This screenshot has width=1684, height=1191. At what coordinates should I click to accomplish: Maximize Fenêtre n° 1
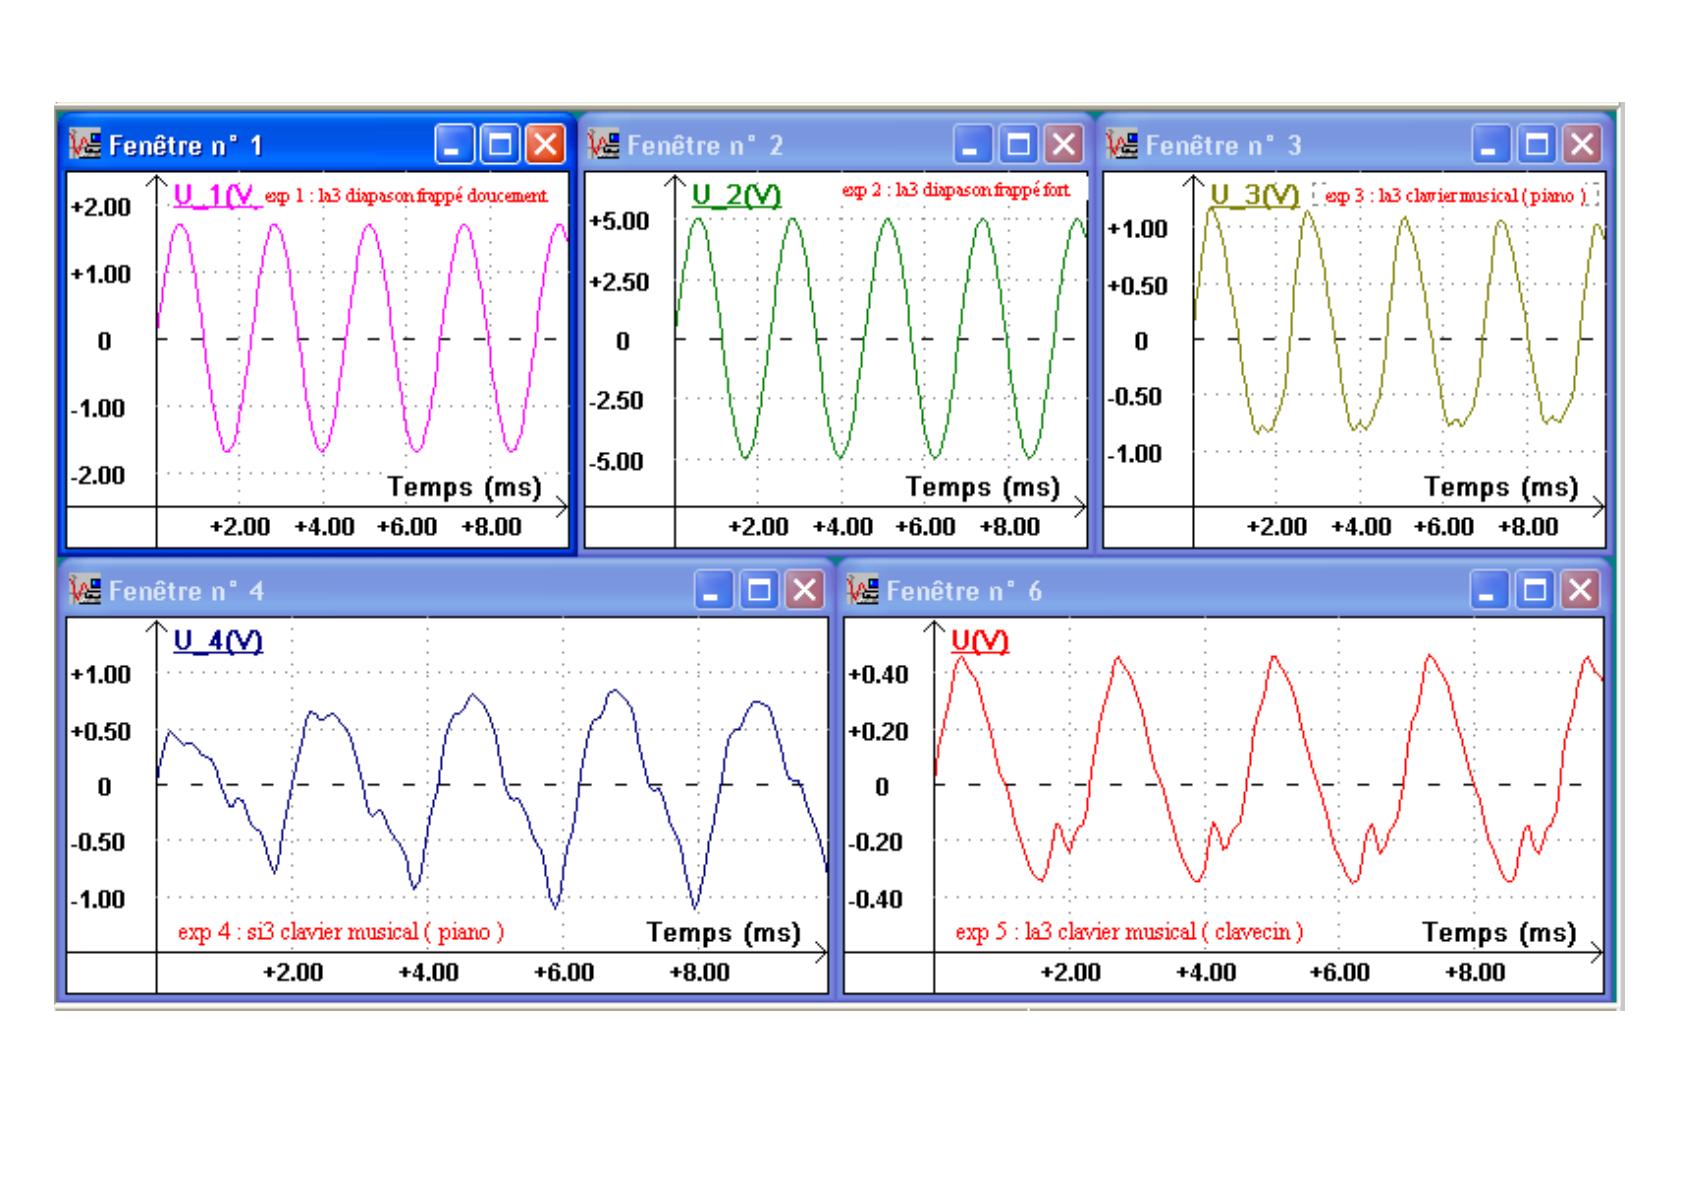pyautogui.click(x=499, y=145)
